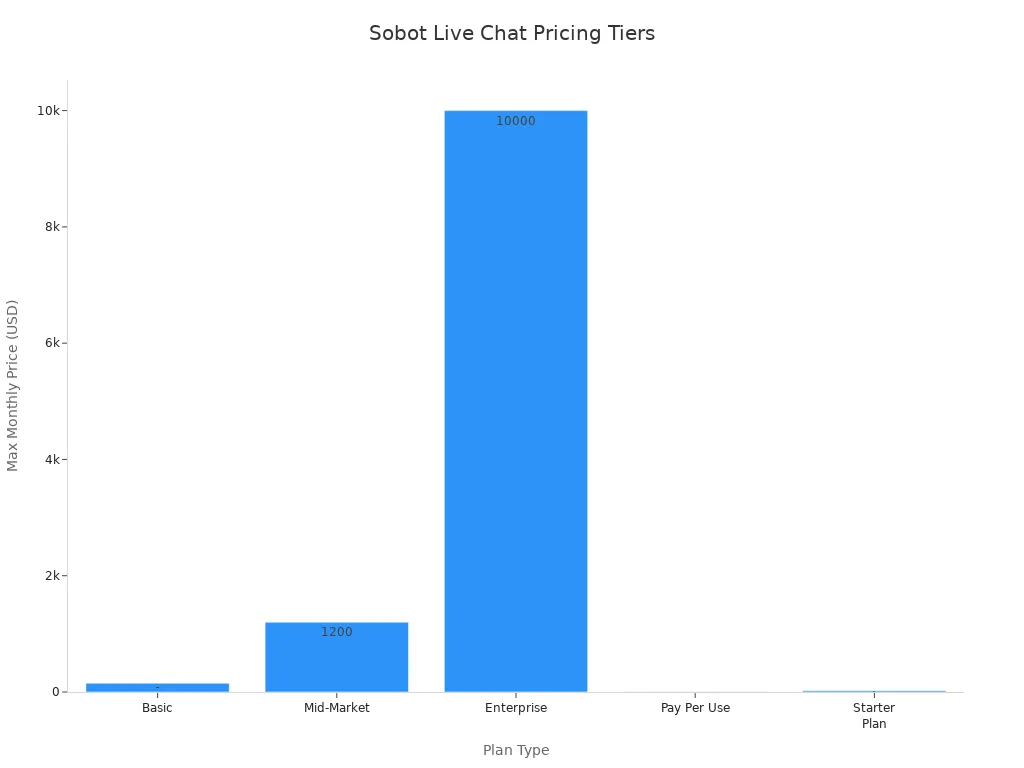Select the 10000 value label
Viewport: 1024px width, 768px height.
[516, 121]
